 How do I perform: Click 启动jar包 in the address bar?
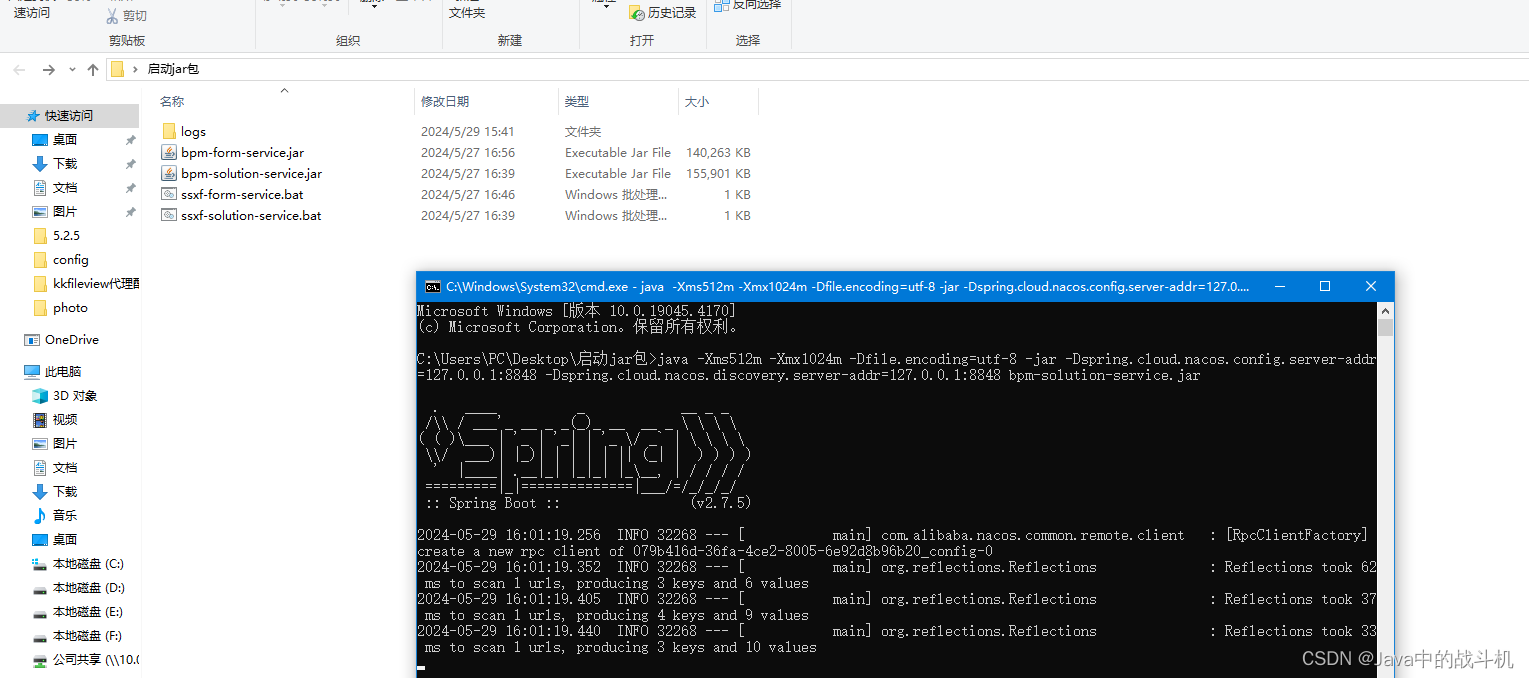(173, 70)
